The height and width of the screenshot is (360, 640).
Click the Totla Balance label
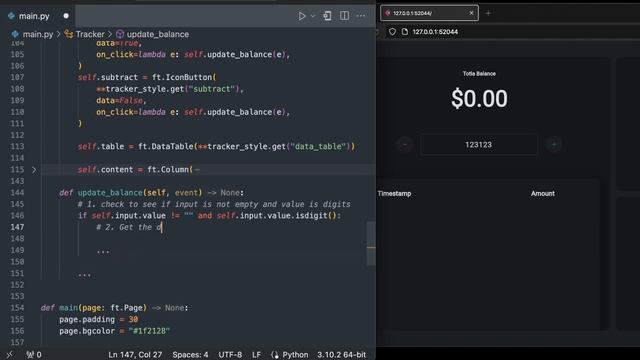pos(479,73)
